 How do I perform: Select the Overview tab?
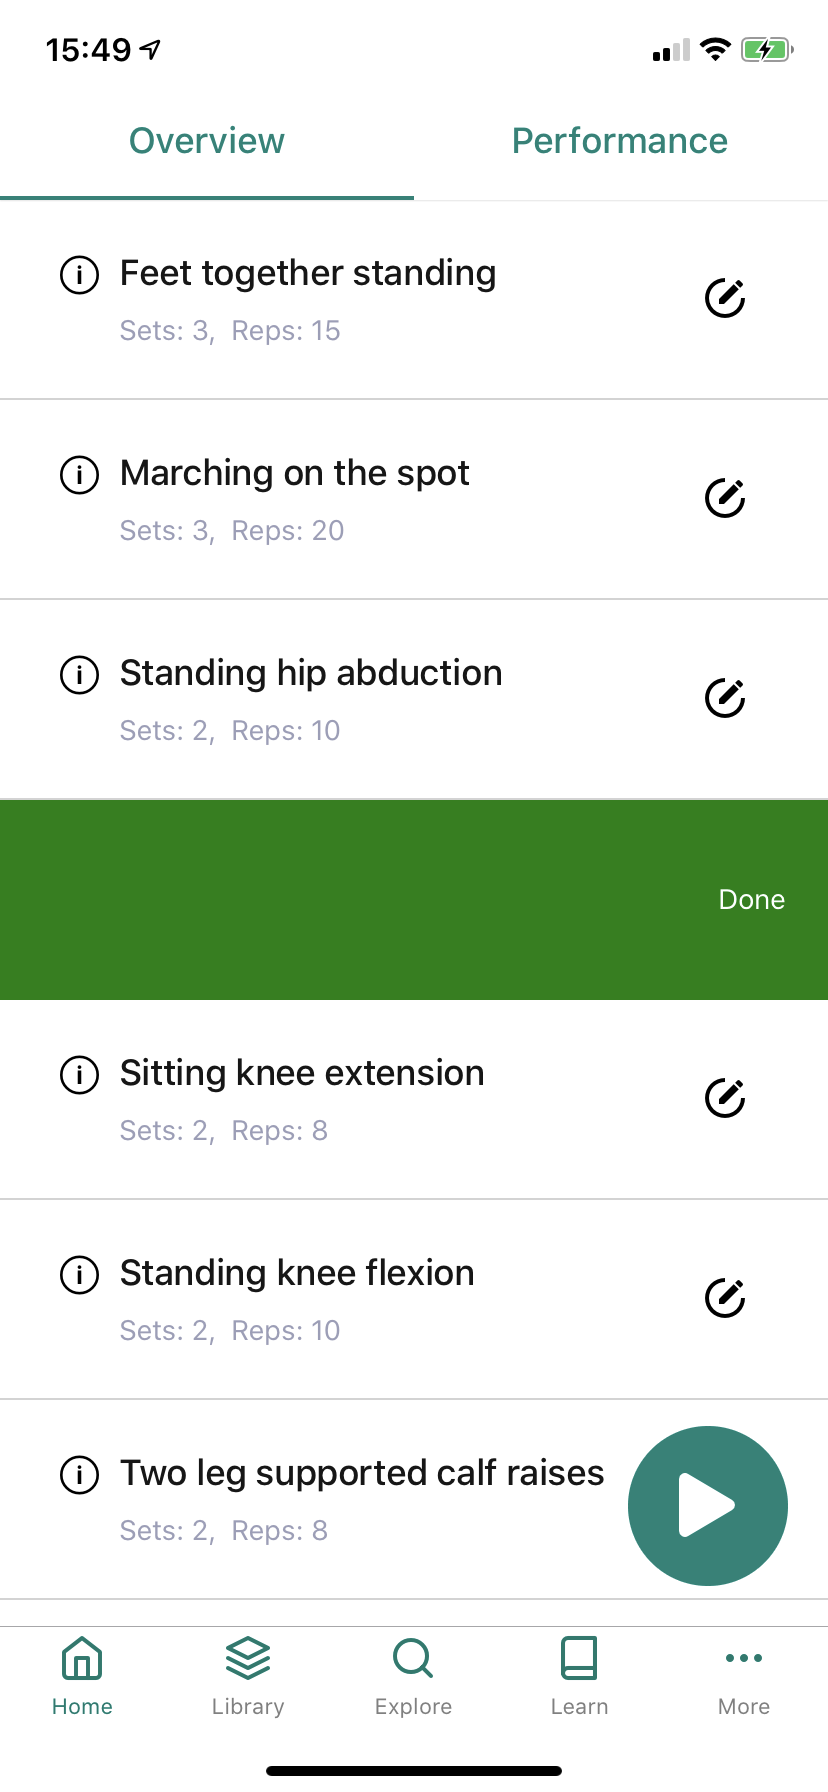tap(206, 141)
